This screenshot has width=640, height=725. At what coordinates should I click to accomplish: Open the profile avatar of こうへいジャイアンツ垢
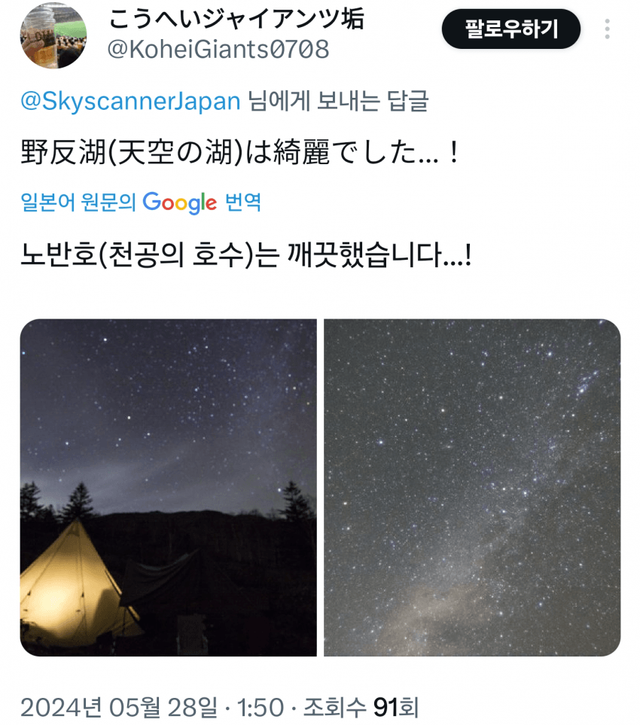(53, 35)
